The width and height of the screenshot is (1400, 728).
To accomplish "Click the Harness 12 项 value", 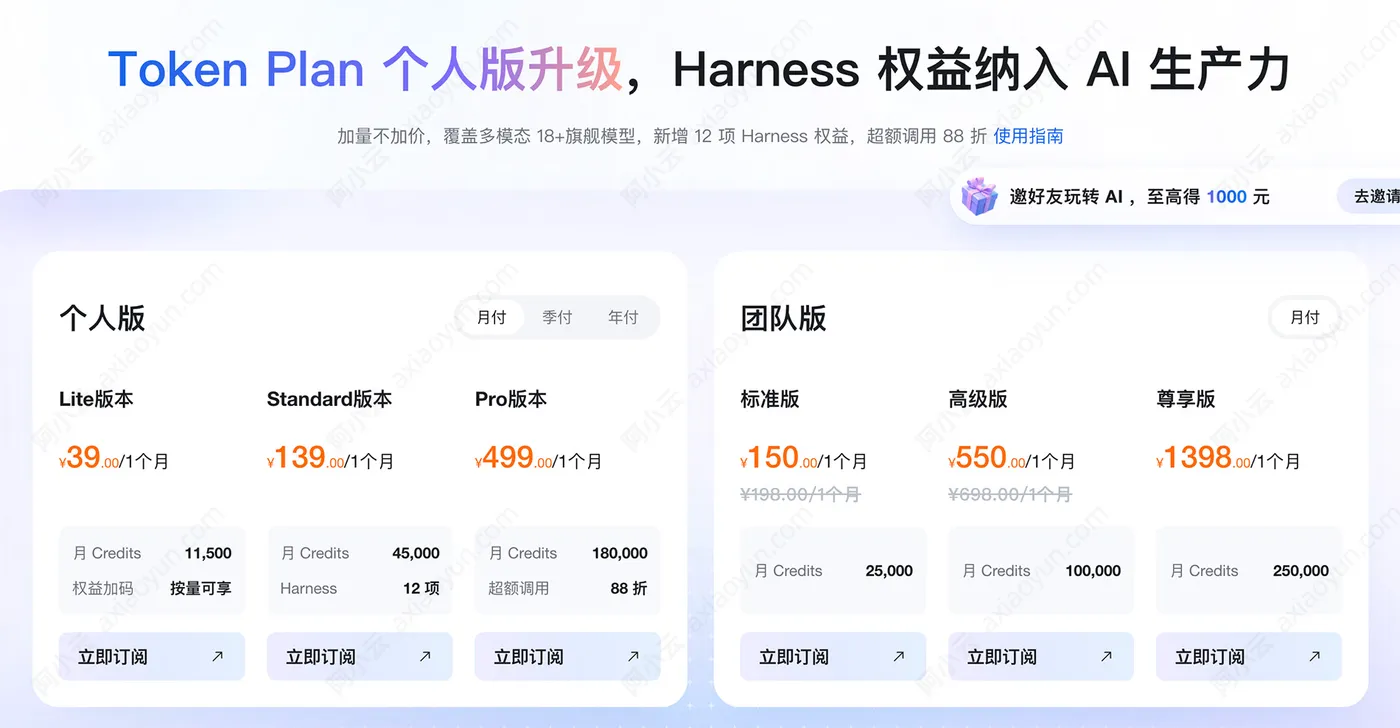I will tap(421, 588).
